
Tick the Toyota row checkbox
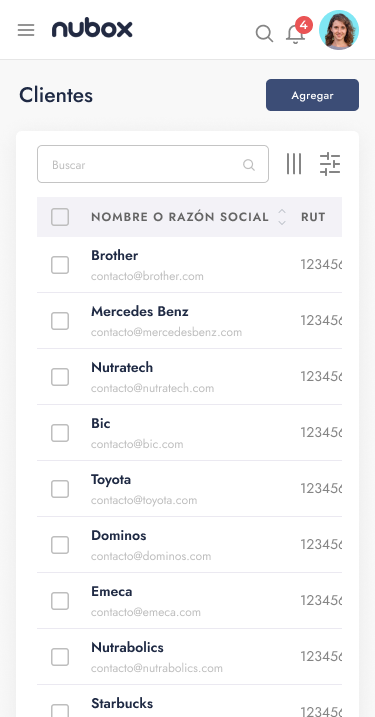[60, 489]
